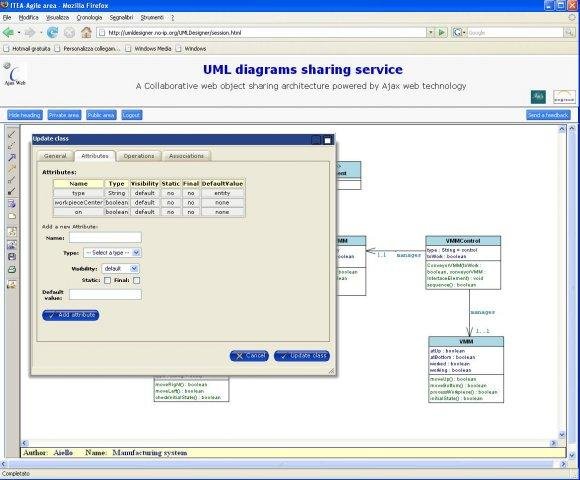Screen dimensions: 580x480
Task: Open the Strumenti menu
Action: click(x=152, y=17)
